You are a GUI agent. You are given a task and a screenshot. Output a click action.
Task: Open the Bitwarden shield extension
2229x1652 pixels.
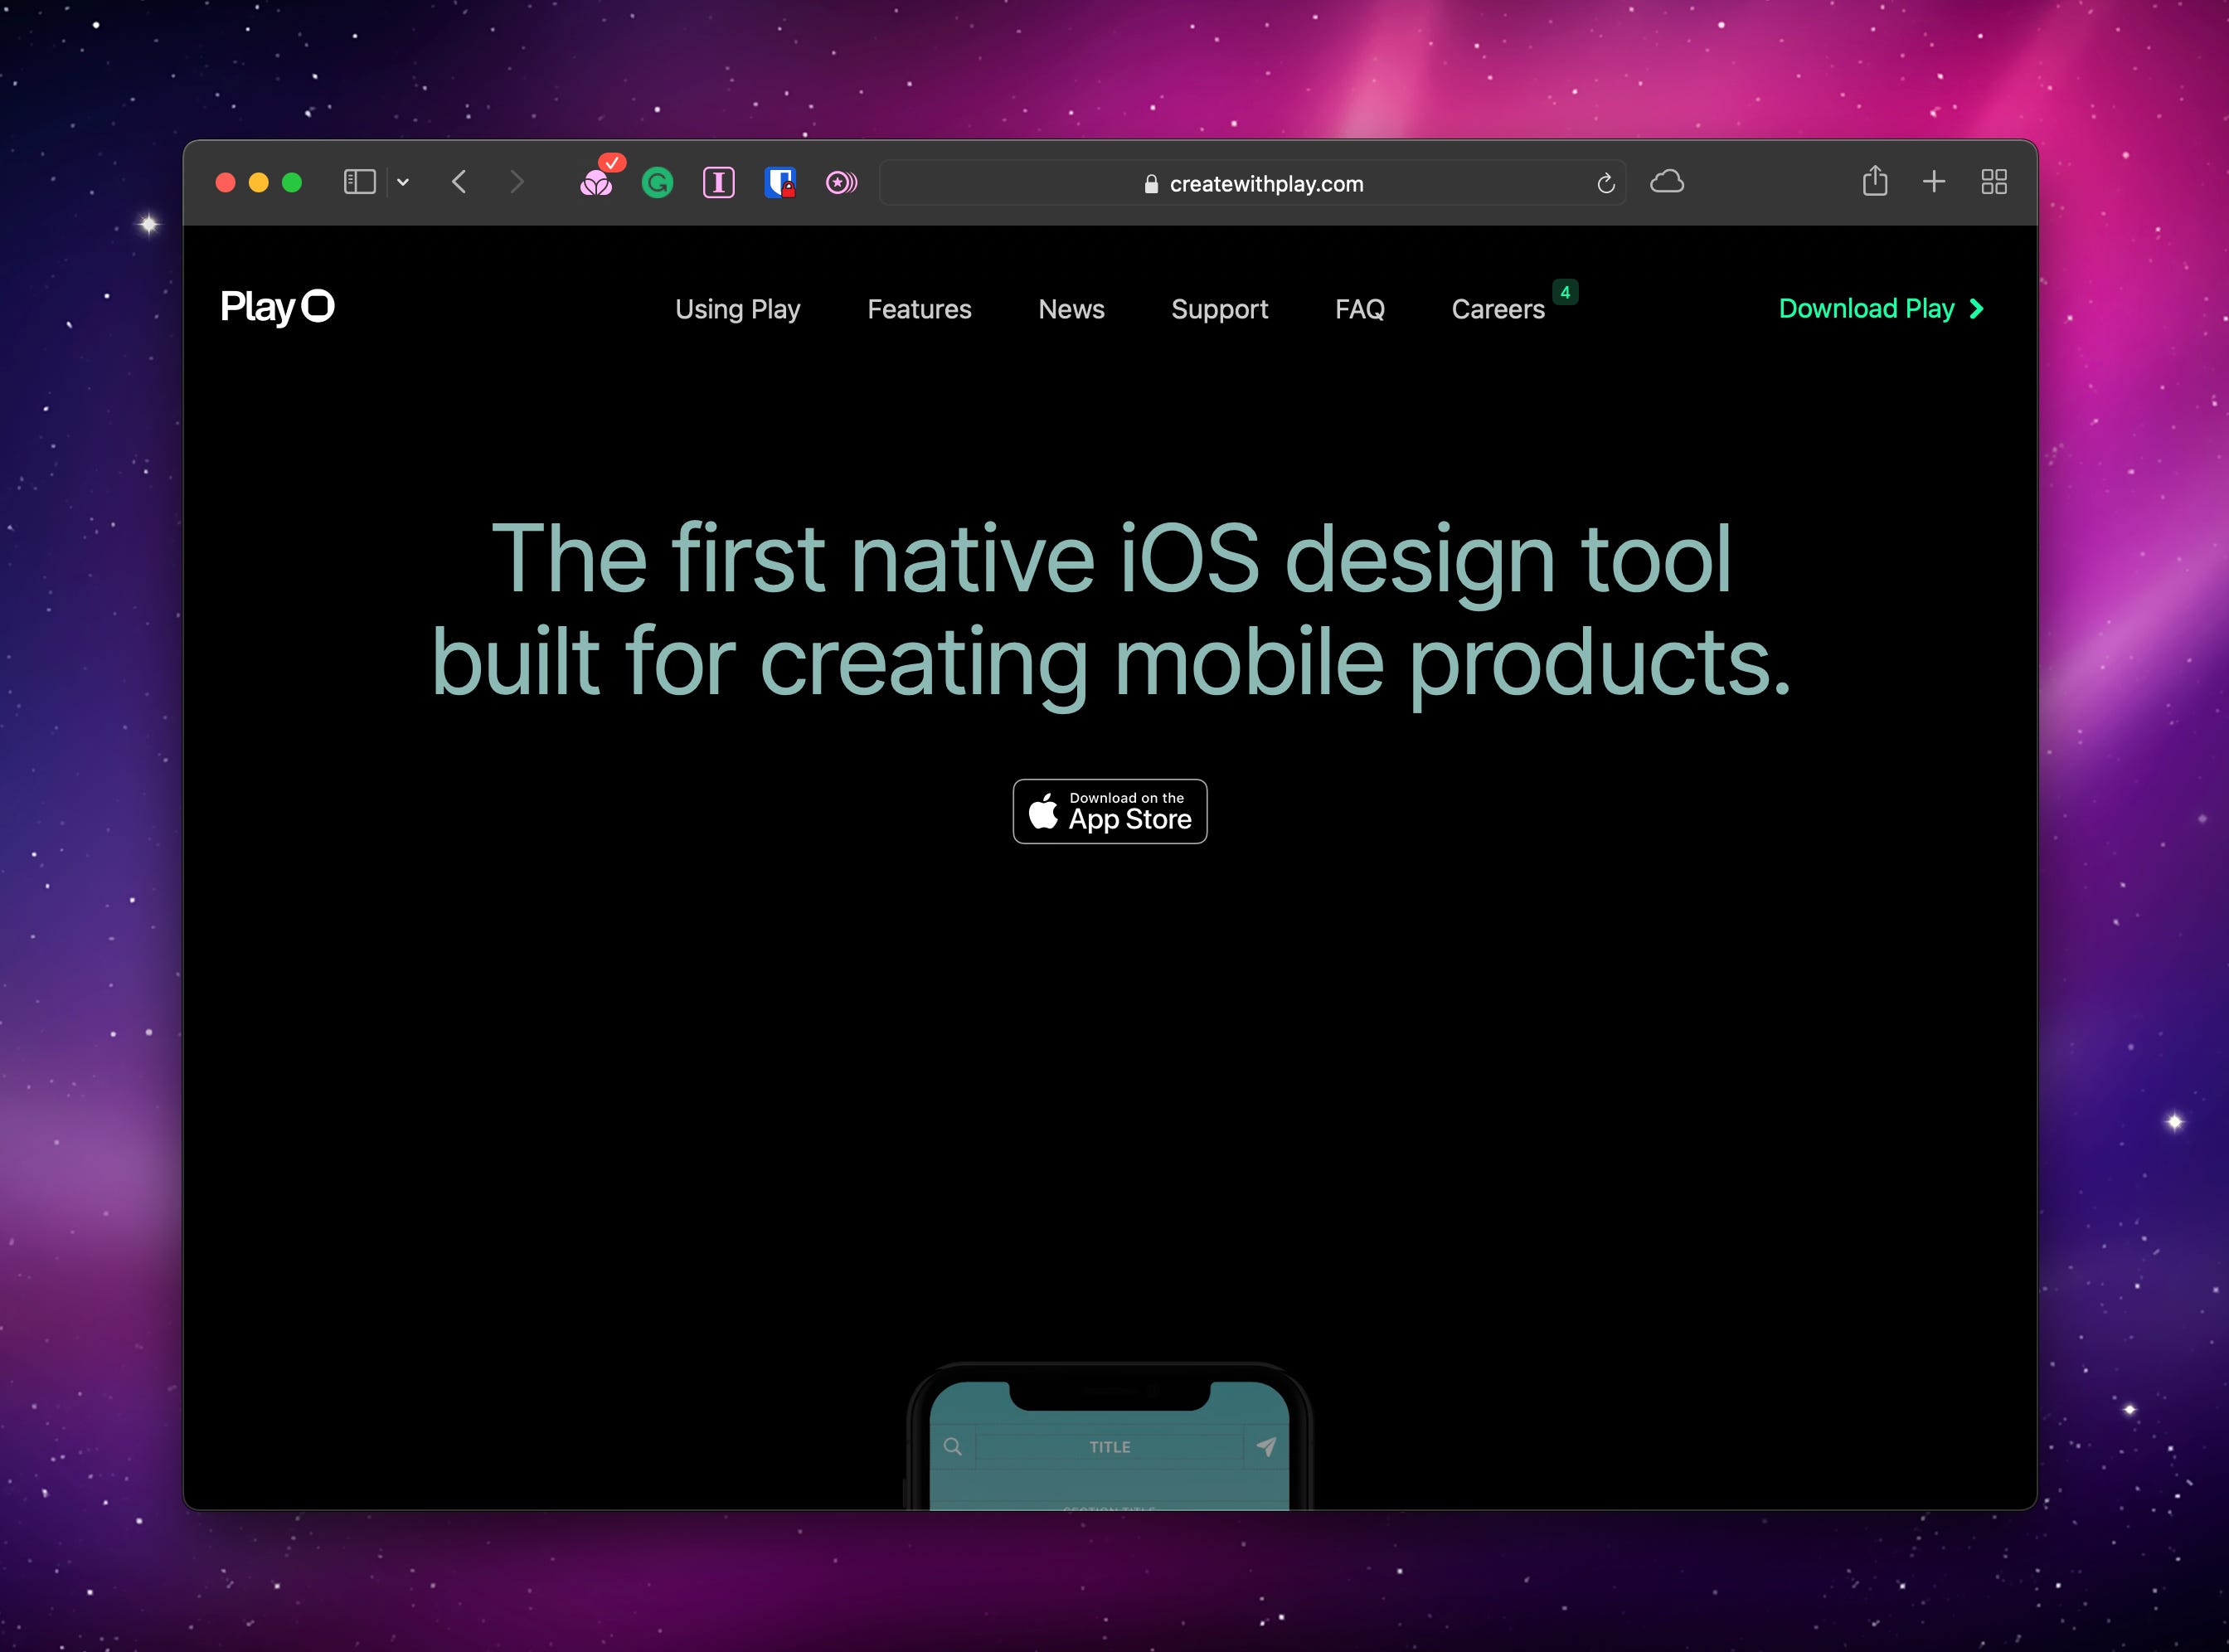click(780, 183)
